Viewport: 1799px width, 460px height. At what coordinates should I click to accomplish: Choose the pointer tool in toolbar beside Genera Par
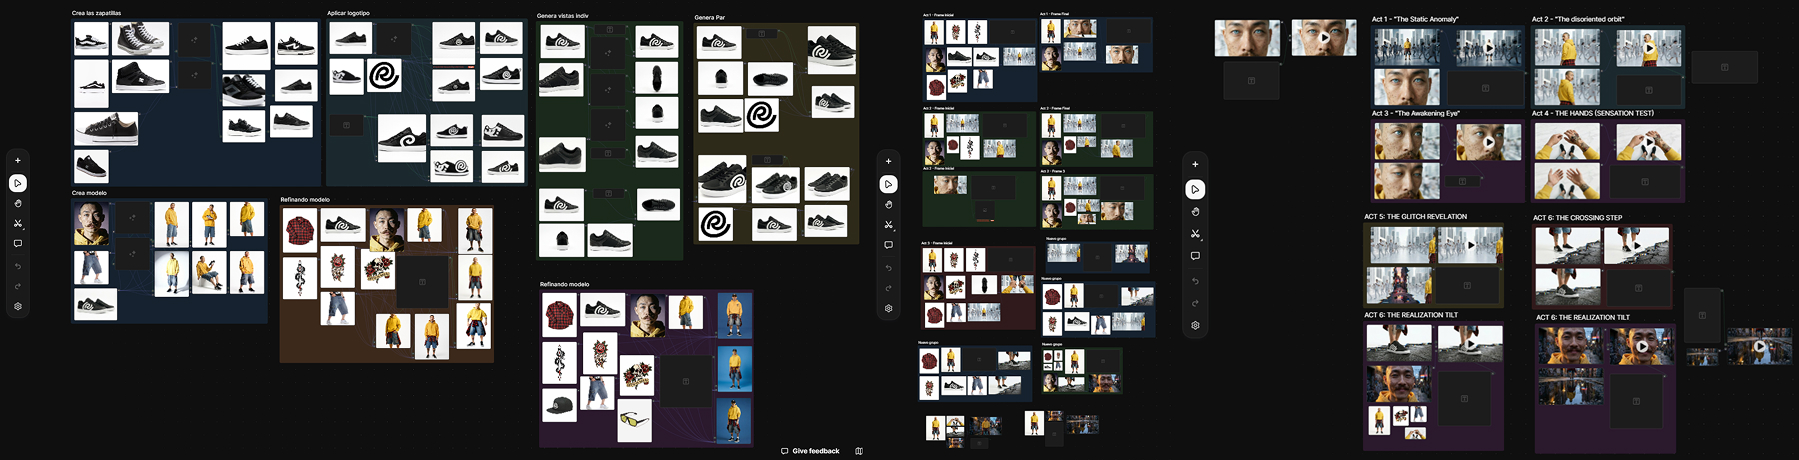[x=888, y=184]
